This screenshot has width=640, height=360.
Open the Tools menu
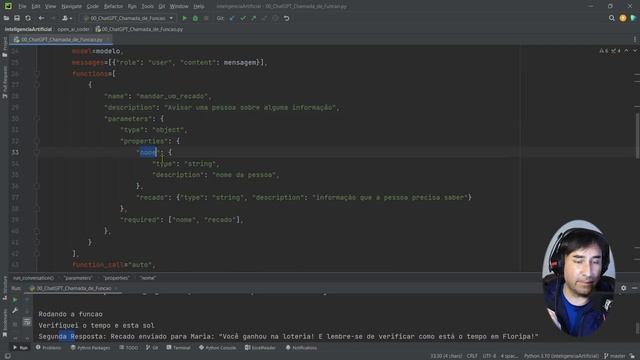click(147, 7)
